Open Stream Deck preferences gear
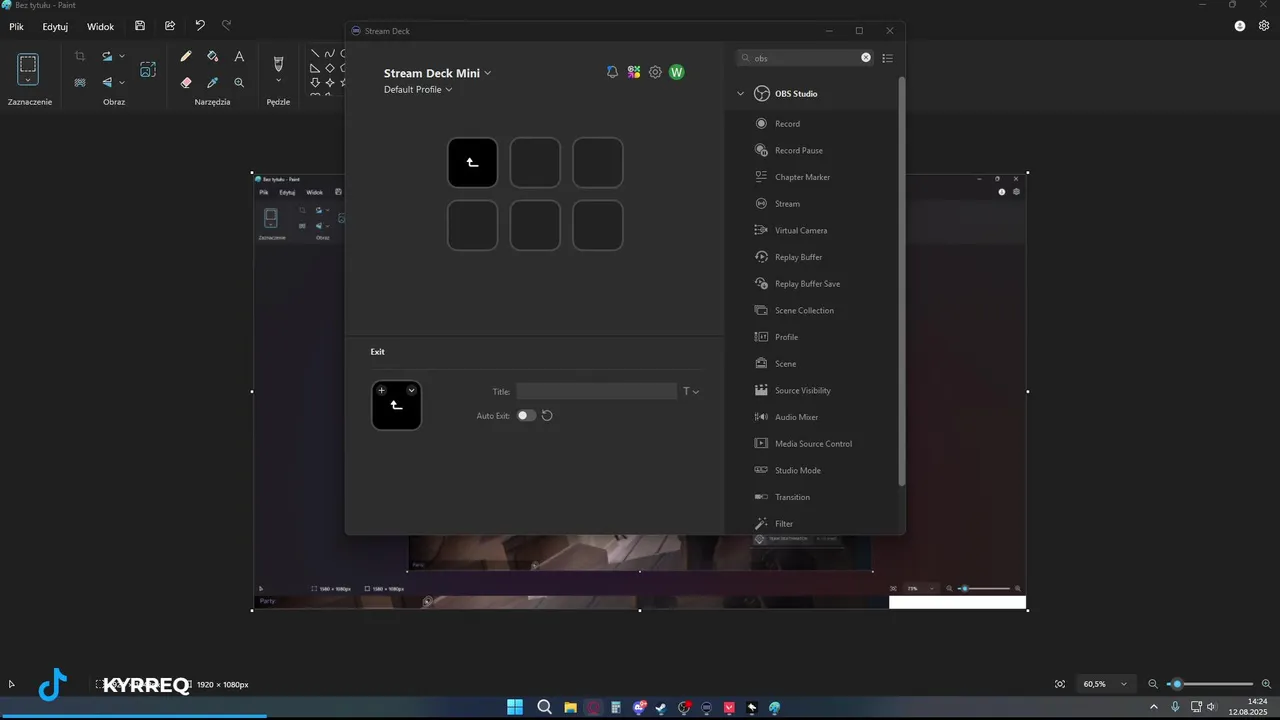 pyautogui.click(x=655, y=72)
